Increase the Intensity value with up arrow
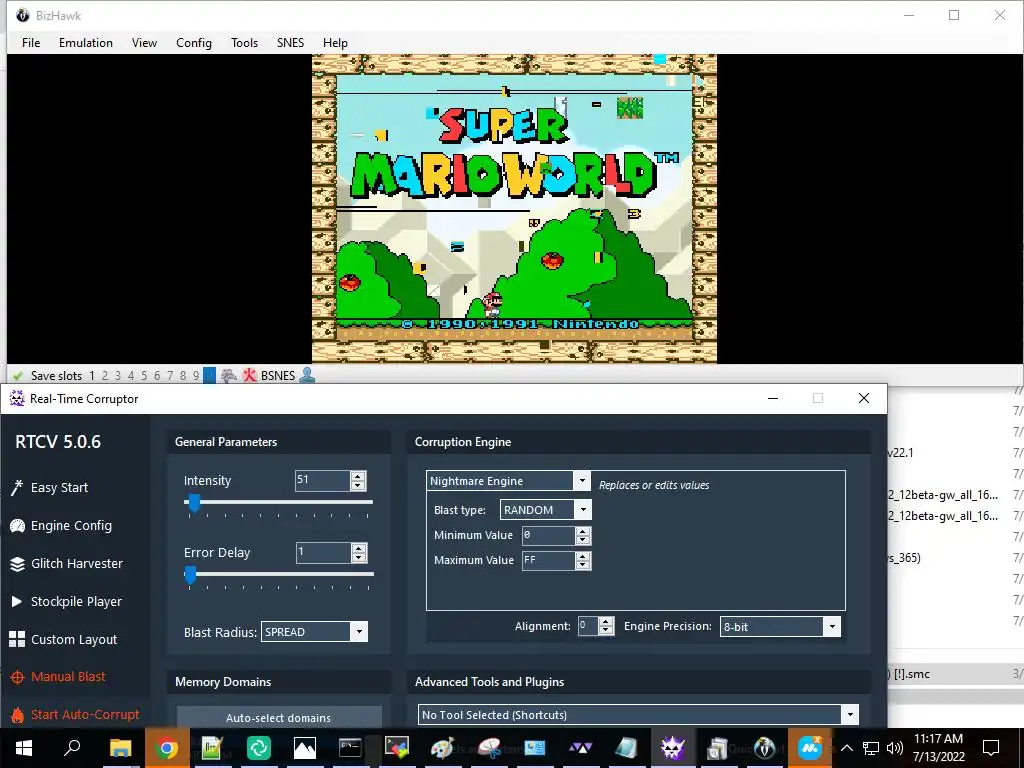 tap(357, 476)
